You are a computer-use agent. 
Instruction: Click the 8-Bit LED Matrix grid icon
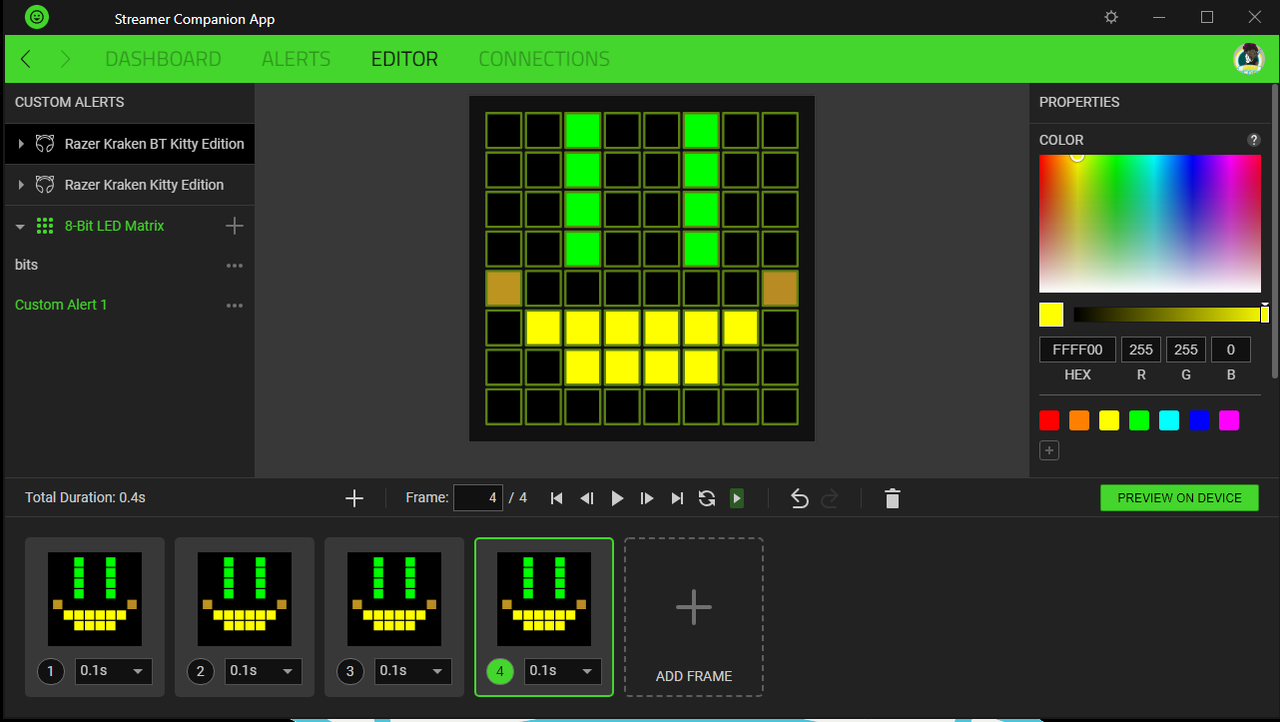click(45, 226)
